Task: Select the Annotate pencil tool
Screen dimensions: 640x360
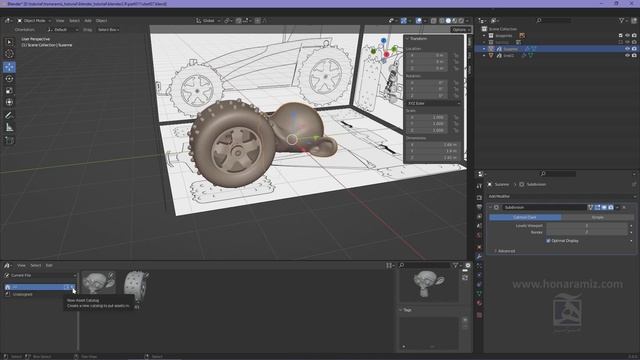Action: pyautogui.click(x=9, y=116)
